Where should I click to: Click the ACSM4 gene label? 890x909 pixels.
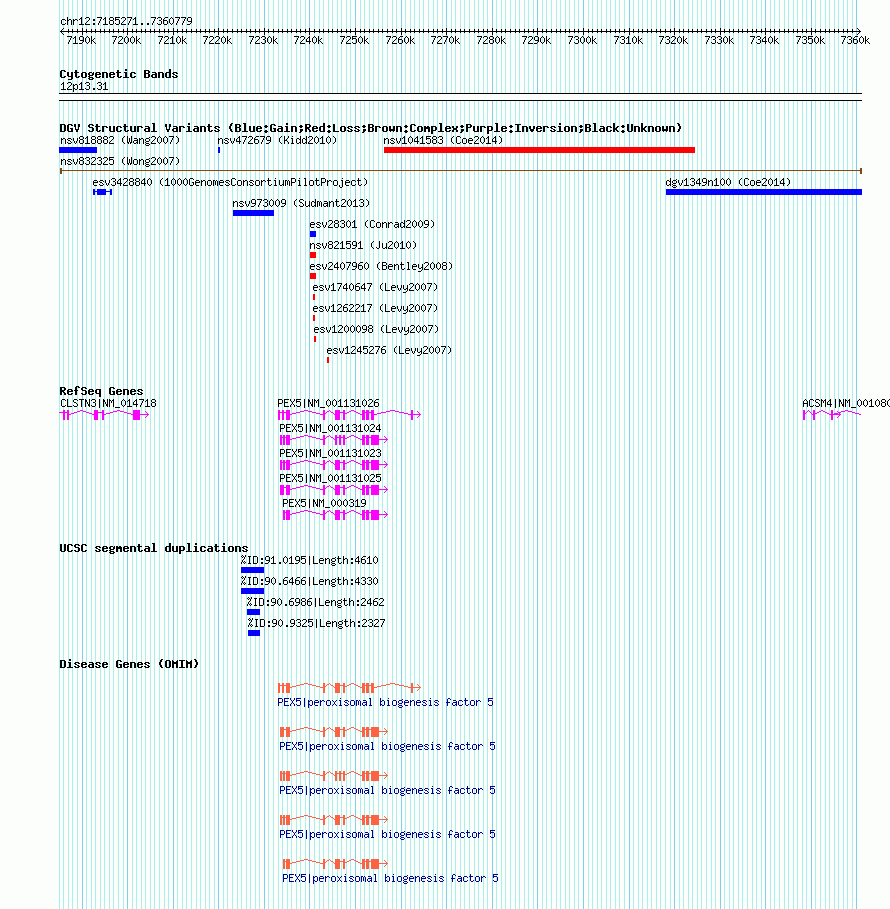pyautogui.click(x=846, y=403)
